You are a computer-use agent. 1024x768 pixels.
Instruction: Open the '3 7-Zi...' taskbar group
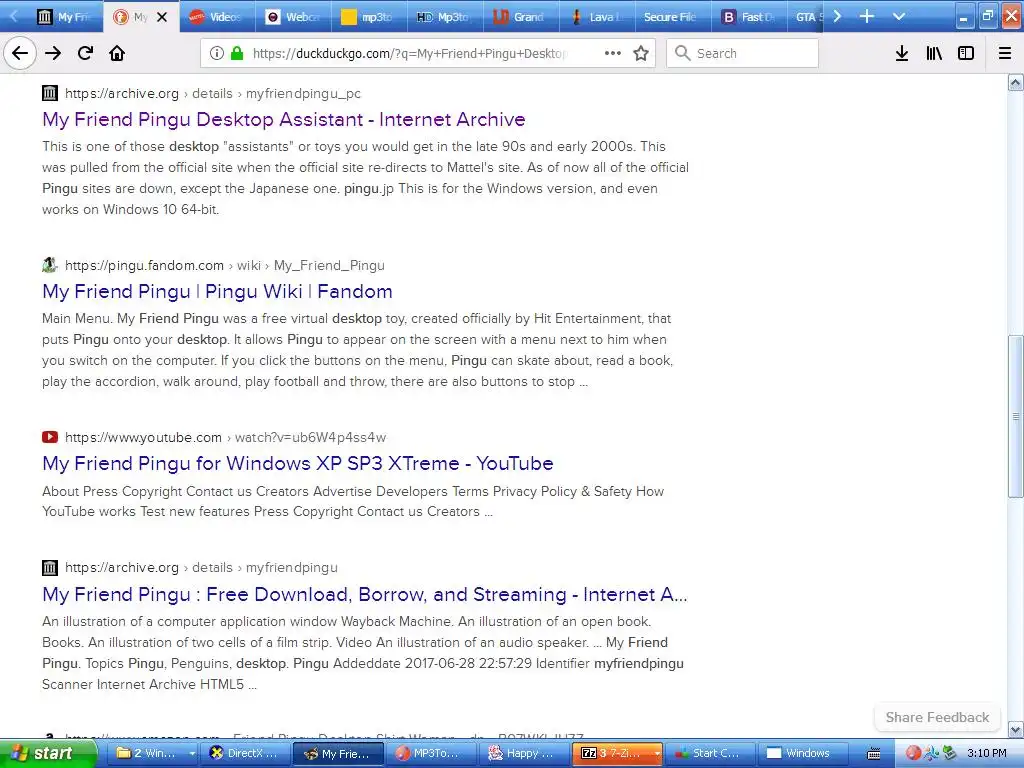tap(612, 753)
